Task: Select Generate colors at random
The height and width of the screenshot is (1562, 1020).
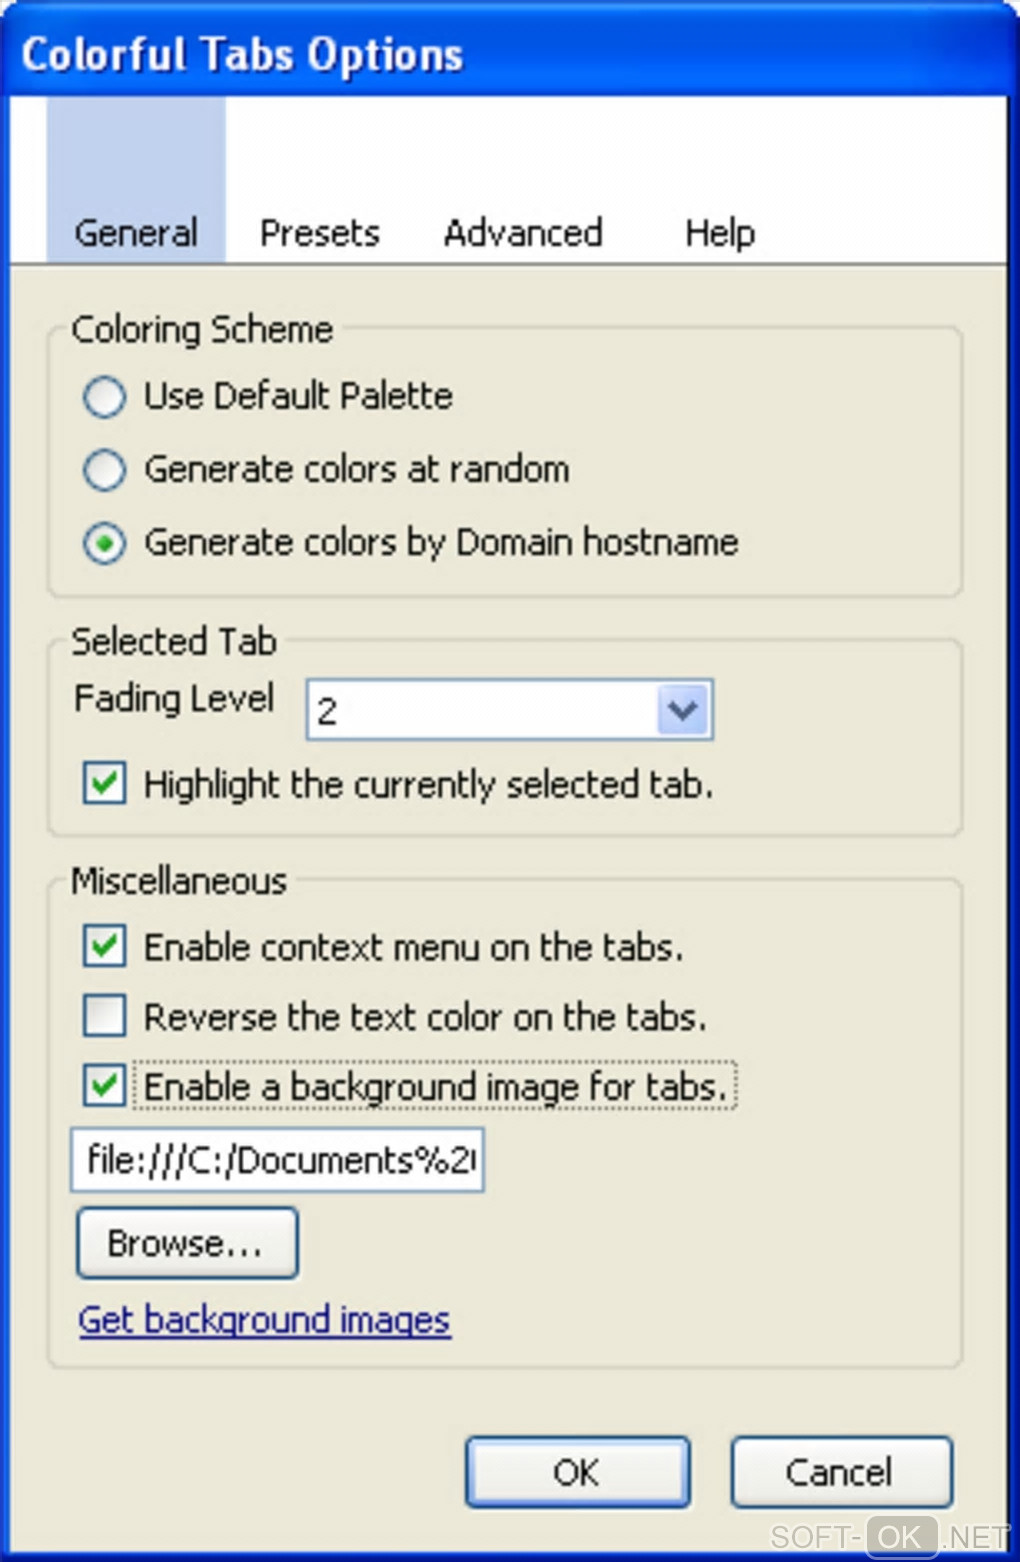Action: 105,470
